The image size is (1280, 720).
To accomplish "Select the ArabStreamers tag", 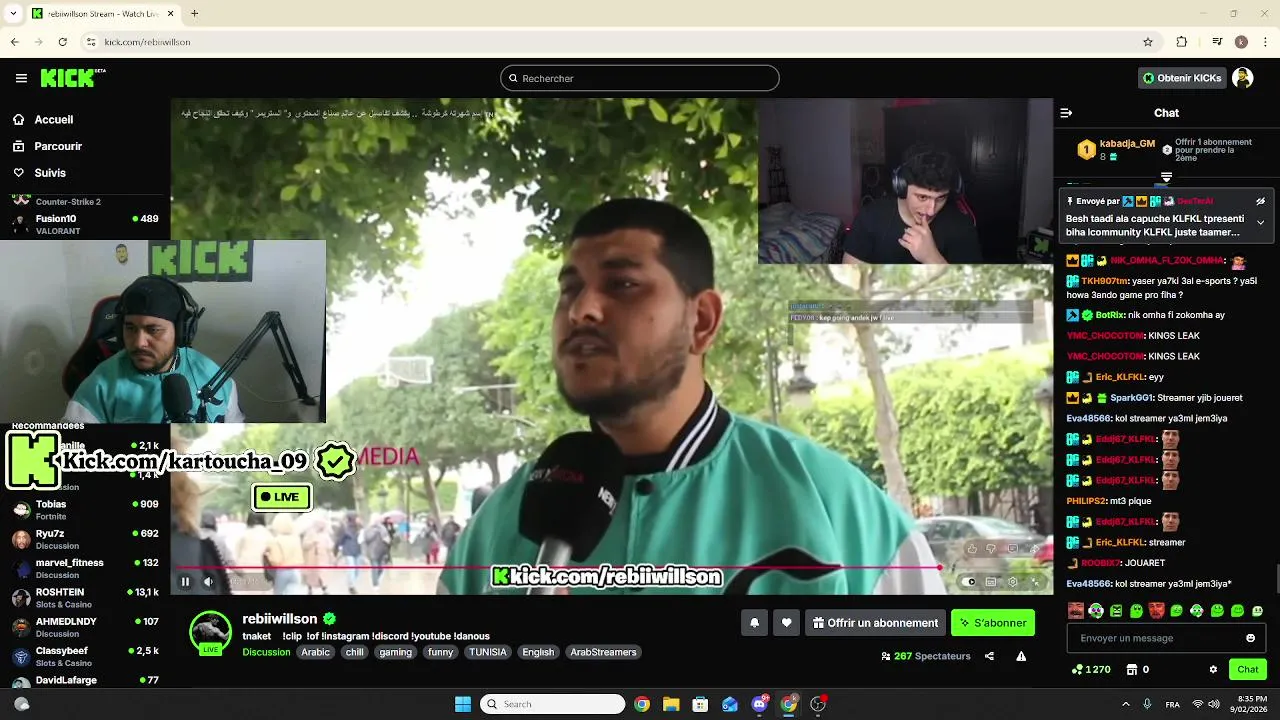I will point(603,652).
